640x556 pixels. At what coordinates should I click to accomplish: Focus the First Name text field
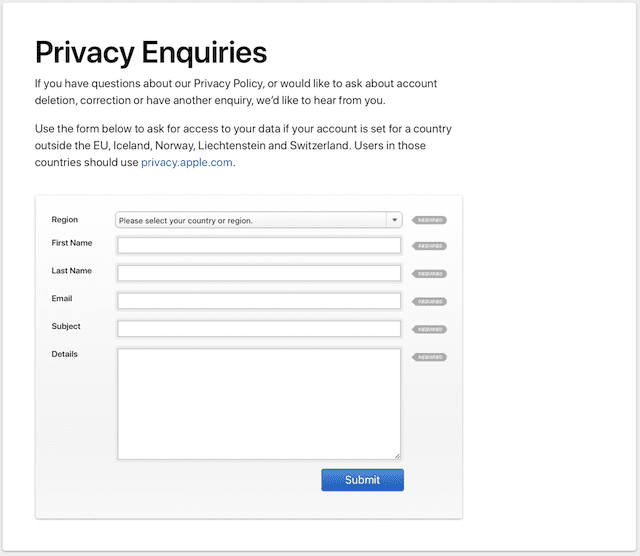(259, 246)
